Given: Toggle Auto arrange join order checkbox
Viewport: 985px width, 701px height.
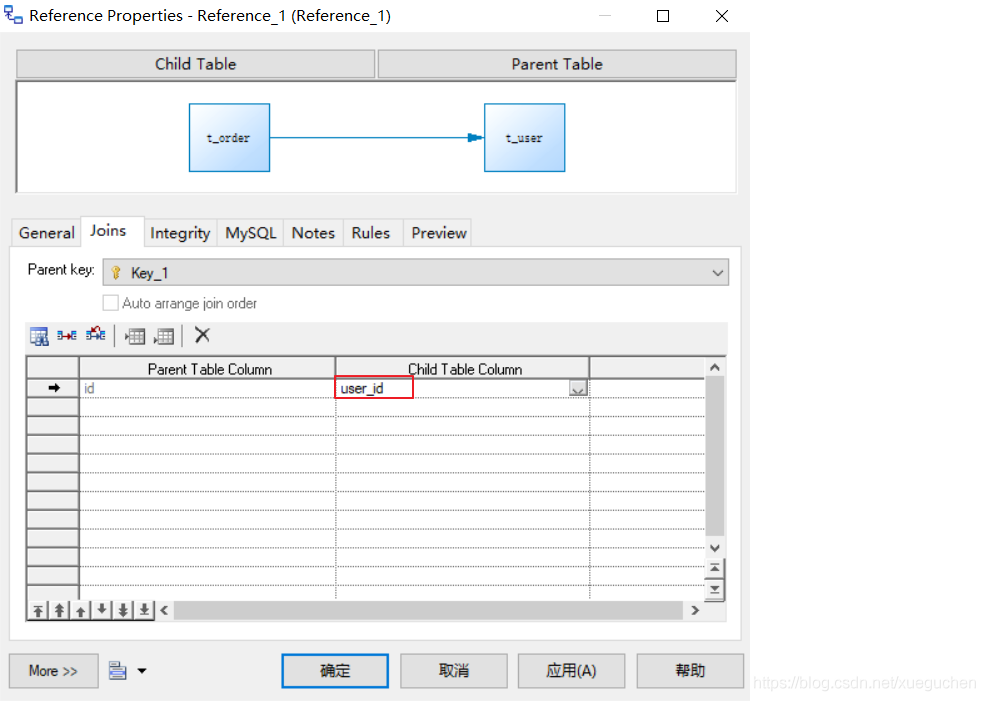Looking at the screenshot, I should tap(111, 303).
